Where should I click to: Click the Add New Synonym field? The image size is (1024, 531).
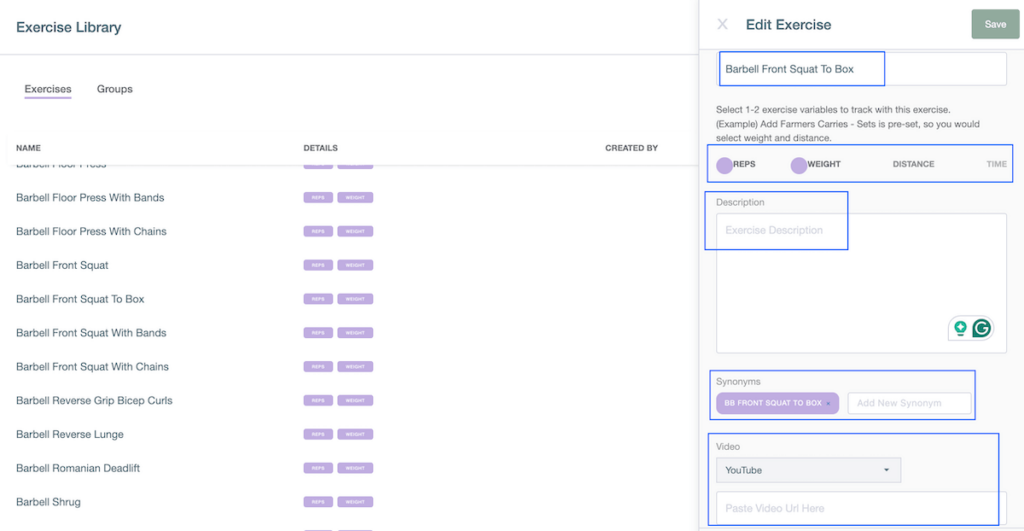[909, 403]
